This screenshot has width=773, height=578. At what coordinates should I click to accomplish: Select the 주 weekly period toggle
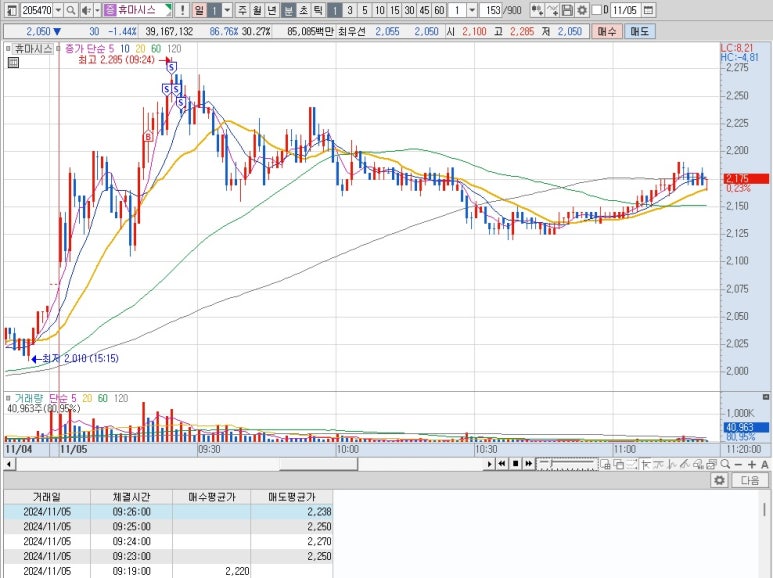click(x=242, y=10)
